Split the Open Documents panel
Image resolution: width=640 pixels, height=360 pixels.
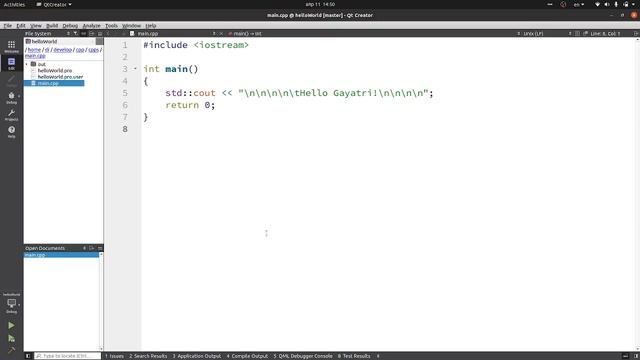(x=92, y=248)
